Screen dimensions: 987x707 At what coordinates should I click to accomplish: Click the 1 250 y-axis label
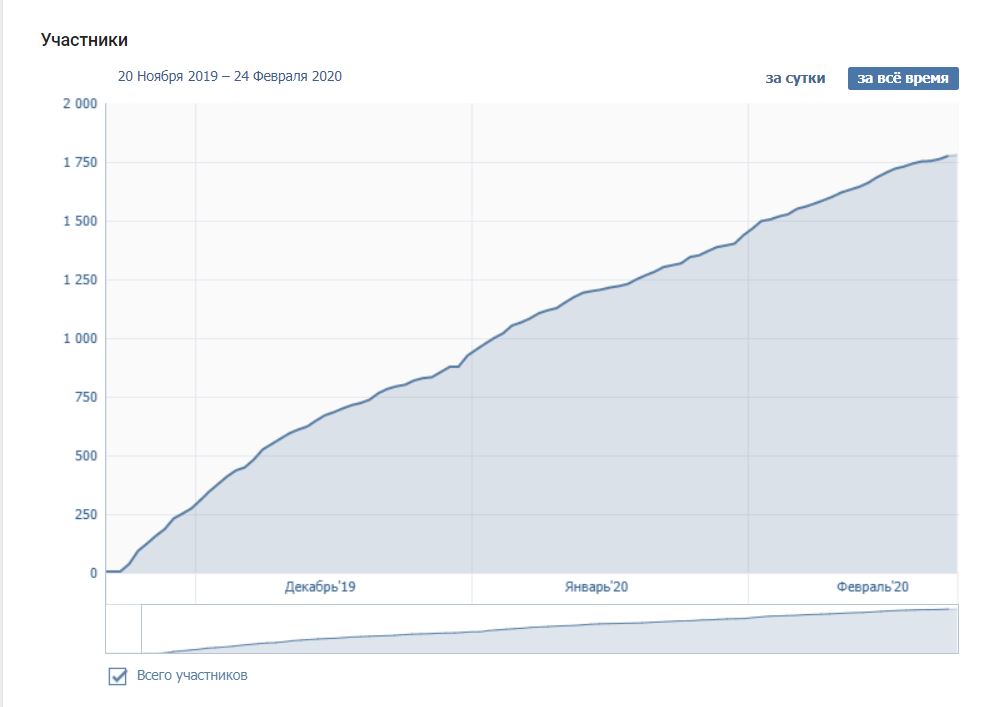click(80, 280)
